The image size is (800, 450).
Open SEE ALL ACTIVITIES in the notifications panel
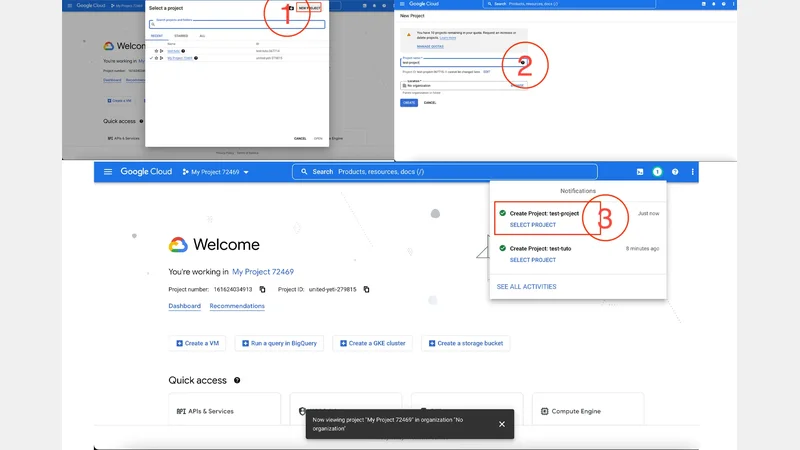coord(526,287)
